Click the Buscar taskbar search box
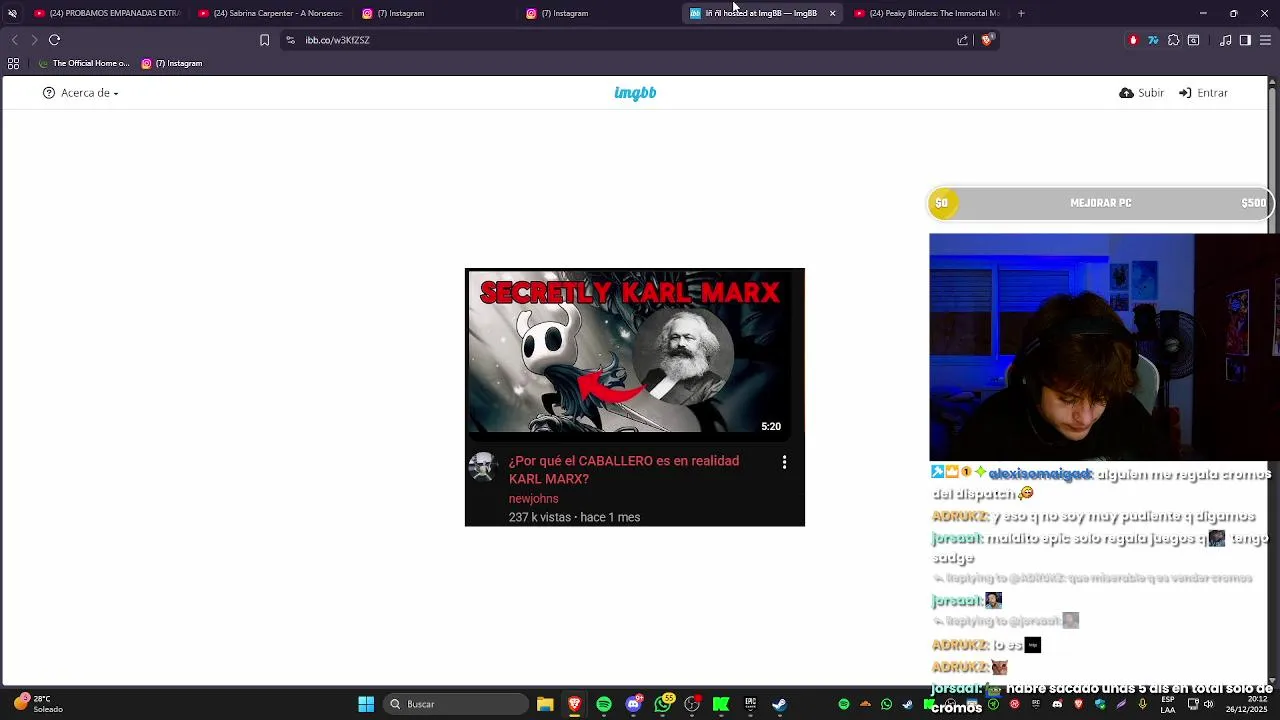Image resolution: width=1280 pixels, height=720 pixels. [x=456, y=704]
